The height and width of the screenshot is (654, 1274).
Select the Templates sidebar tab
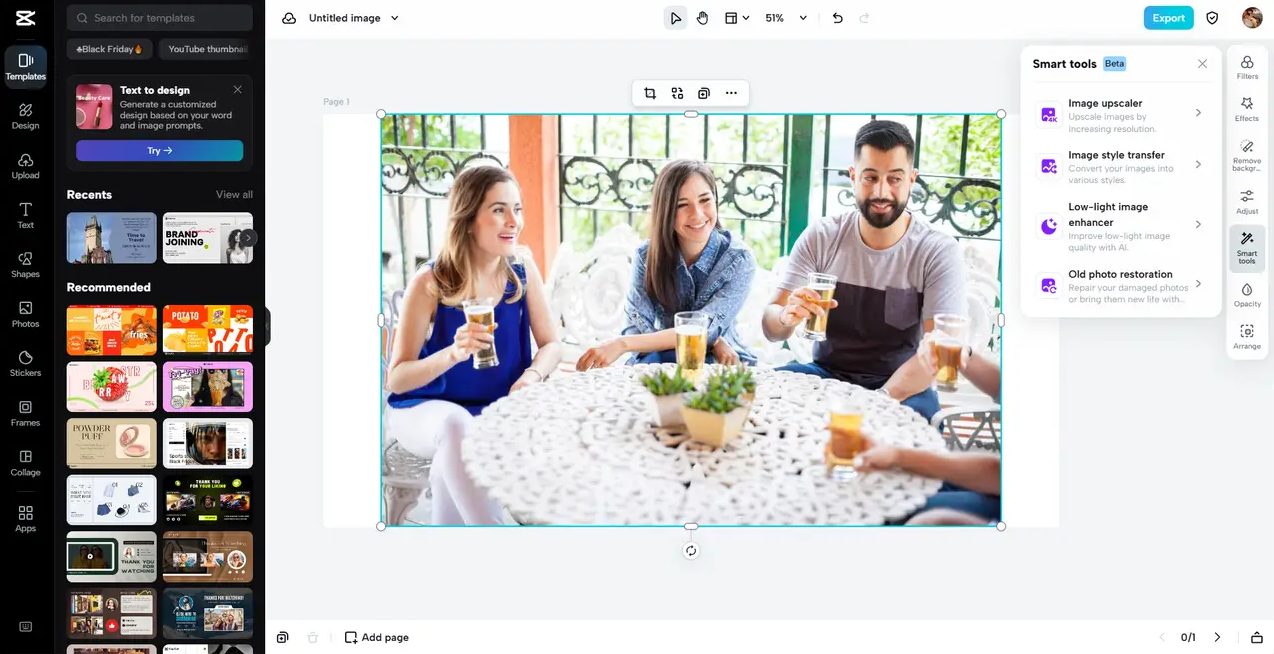click(25, 67)
